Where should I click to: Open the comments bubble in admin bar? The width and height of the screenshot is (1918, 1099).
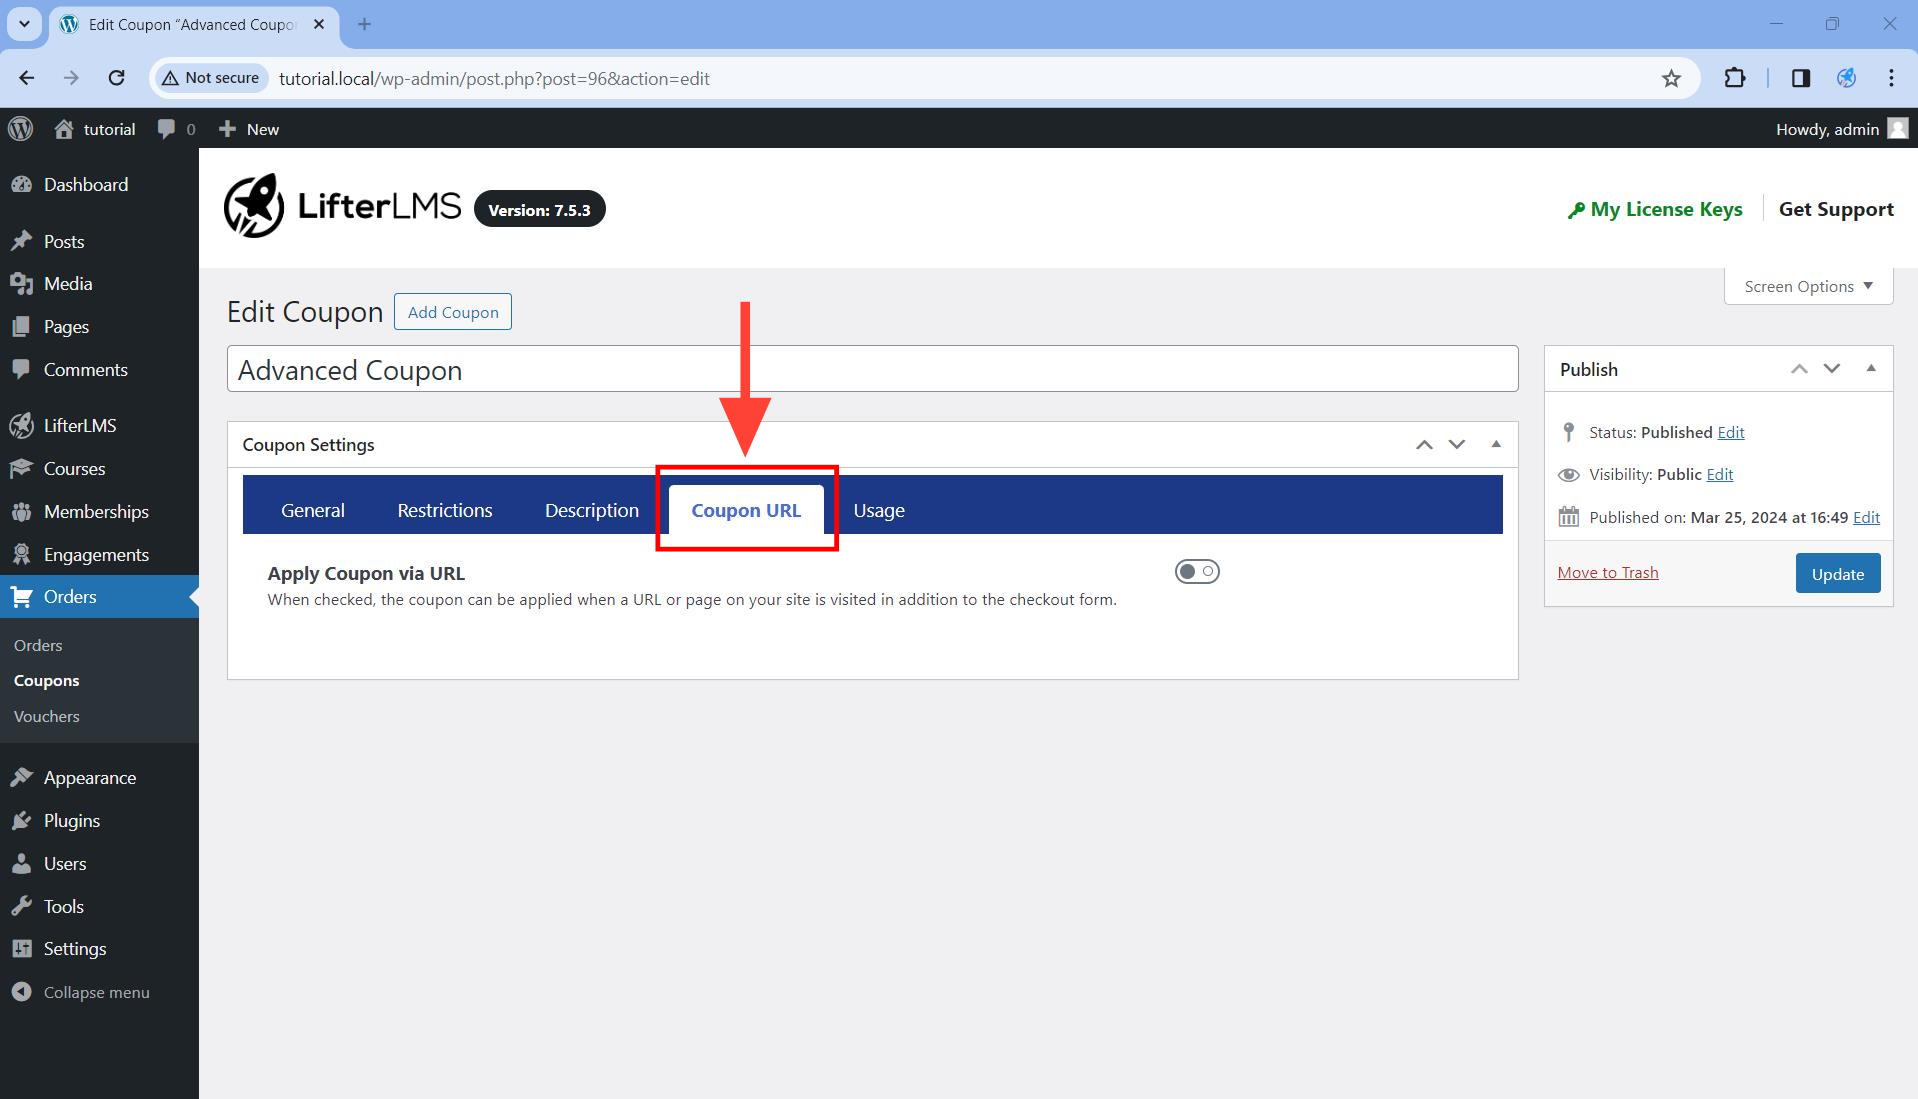click(x=166, y=129)
